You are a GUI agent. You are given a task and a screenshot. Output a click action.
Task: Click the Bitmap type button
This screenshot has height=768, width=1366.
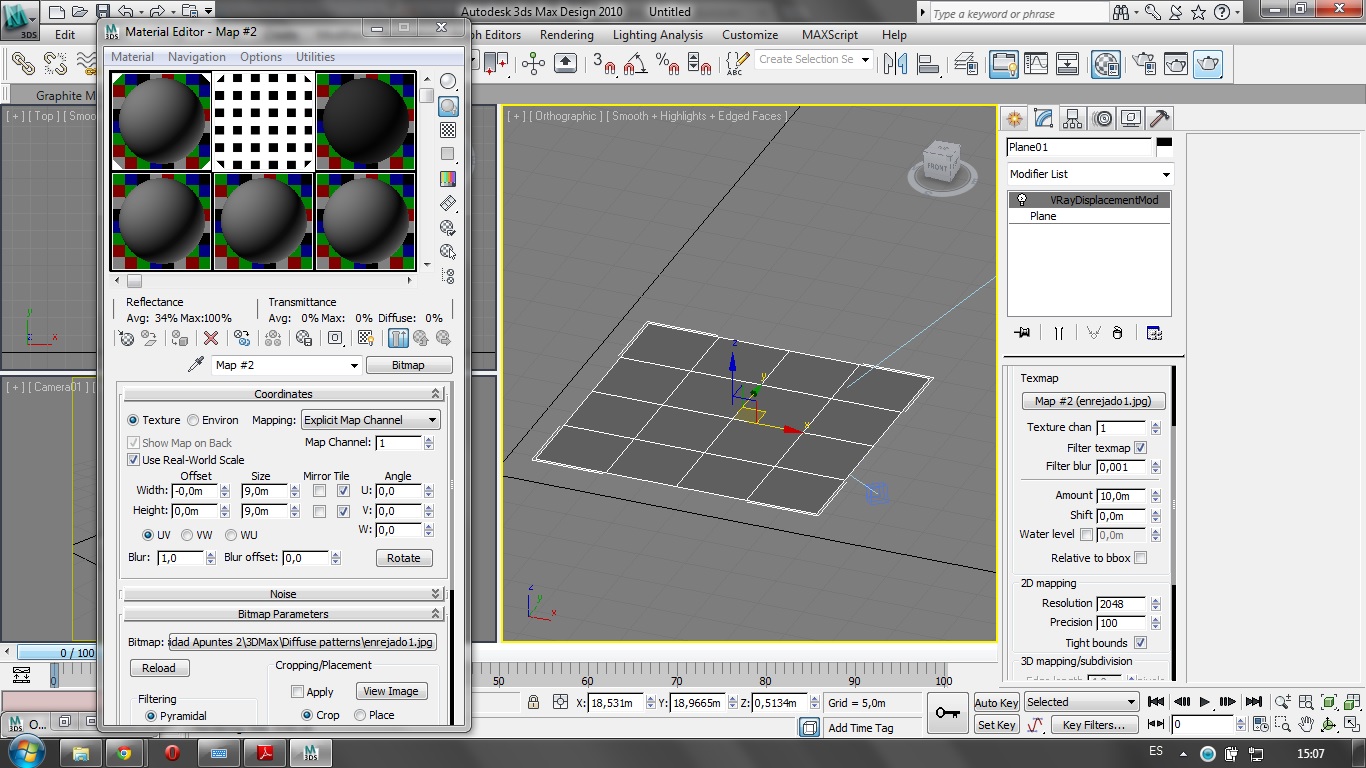tap(408, 365)
